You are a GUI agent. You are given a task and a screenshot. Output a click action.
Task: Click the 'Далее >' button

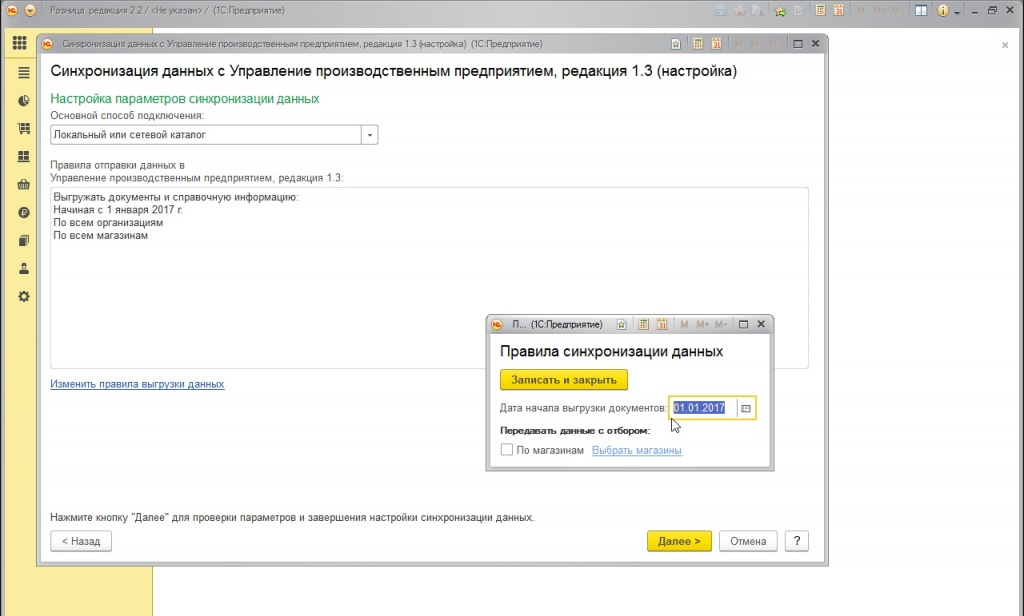pos(679,541)
